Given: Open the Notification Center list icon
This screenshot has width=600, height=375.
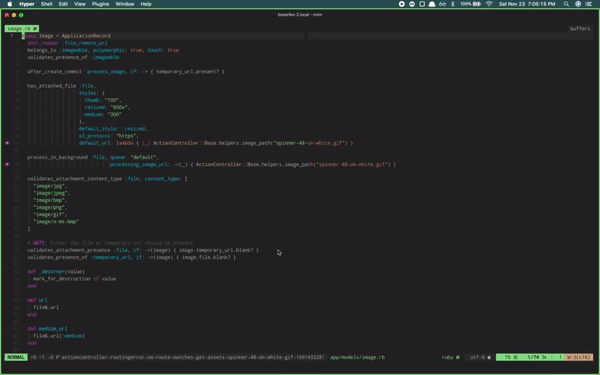Looking at the screenshot, I should [589, 4].
